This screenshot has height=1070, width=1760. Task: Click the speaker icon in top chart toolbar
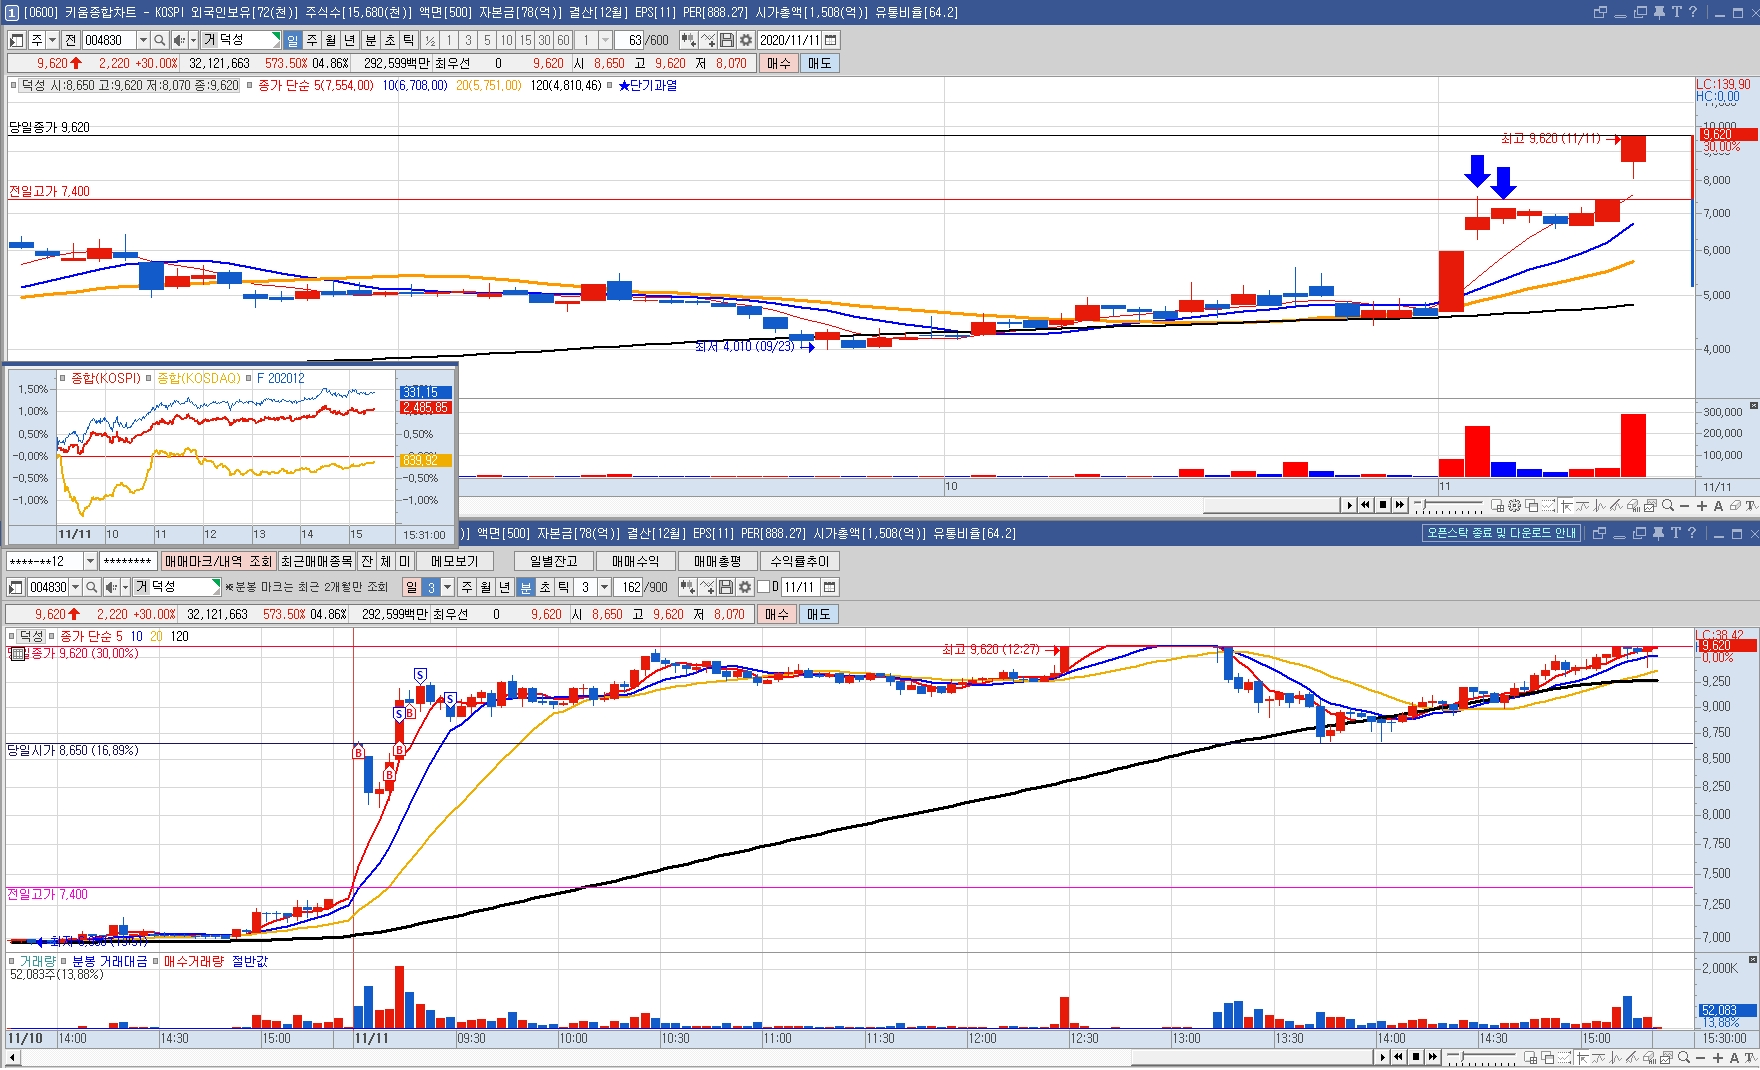[179, 40]
